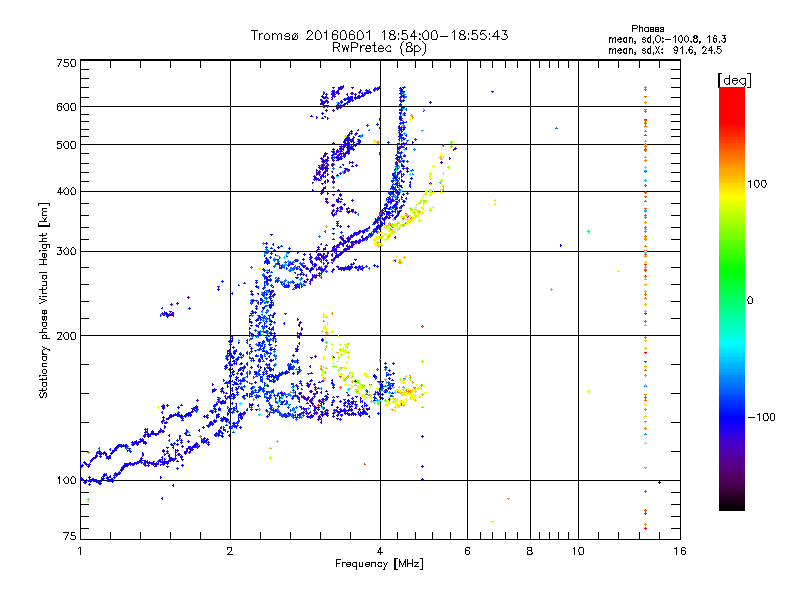Click the "[deg]" colorbar unit label
Screen dimensions: 800x600
click(734, 80)
